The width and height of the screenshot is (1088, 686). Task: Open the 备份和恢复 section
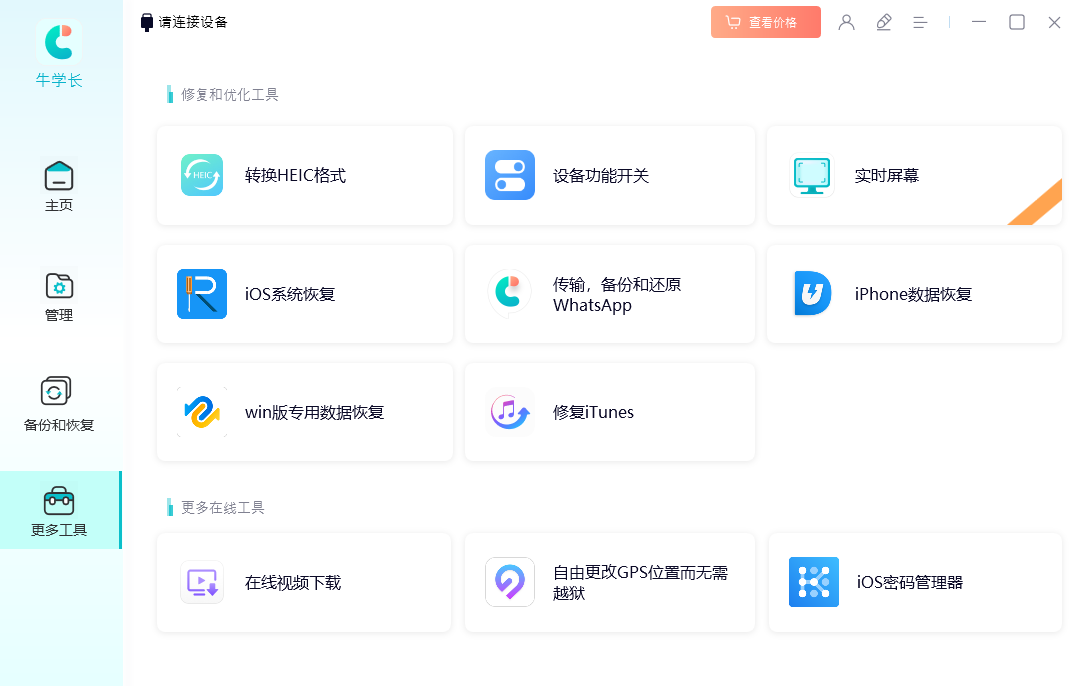coord(59,402)
